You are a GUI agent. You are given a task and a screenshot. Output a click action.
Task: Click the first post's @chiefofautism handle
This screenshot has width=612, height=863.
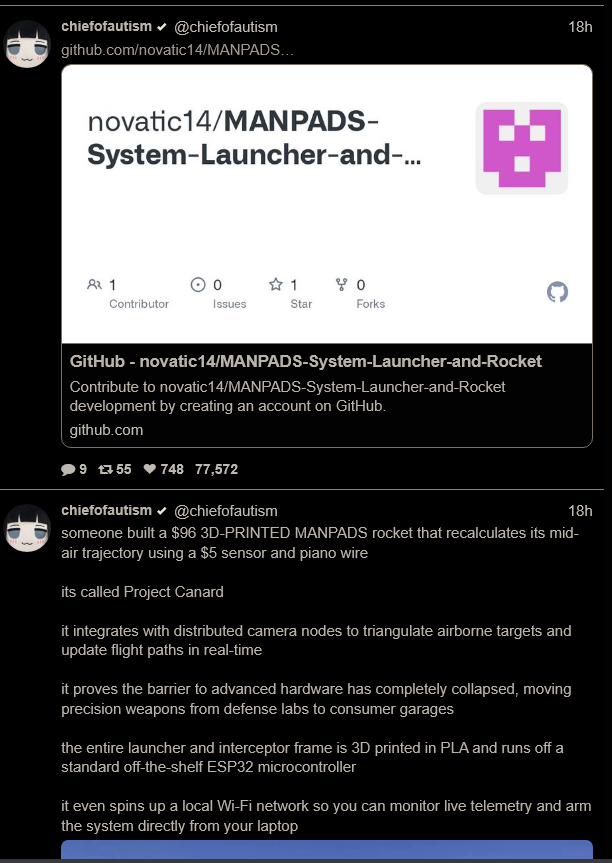[x=226, y=27]
